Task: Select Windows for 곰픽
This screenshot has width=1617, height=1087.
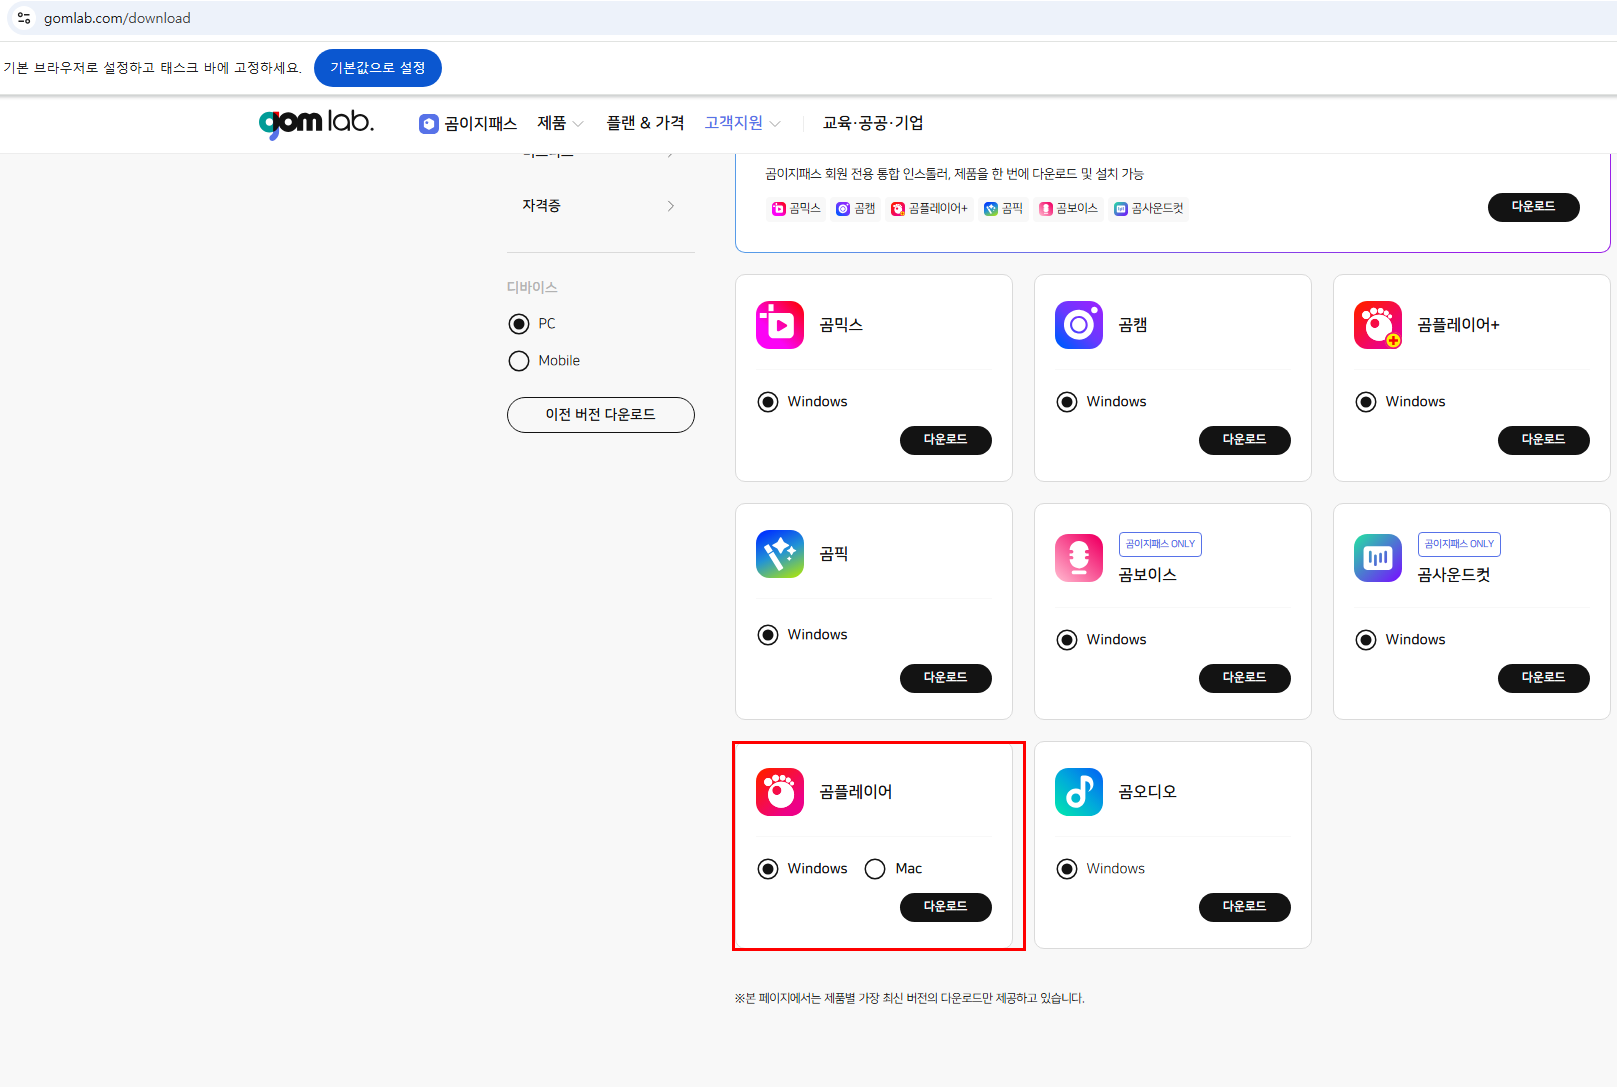Action: pyautogui.click(x=768, y=635)
